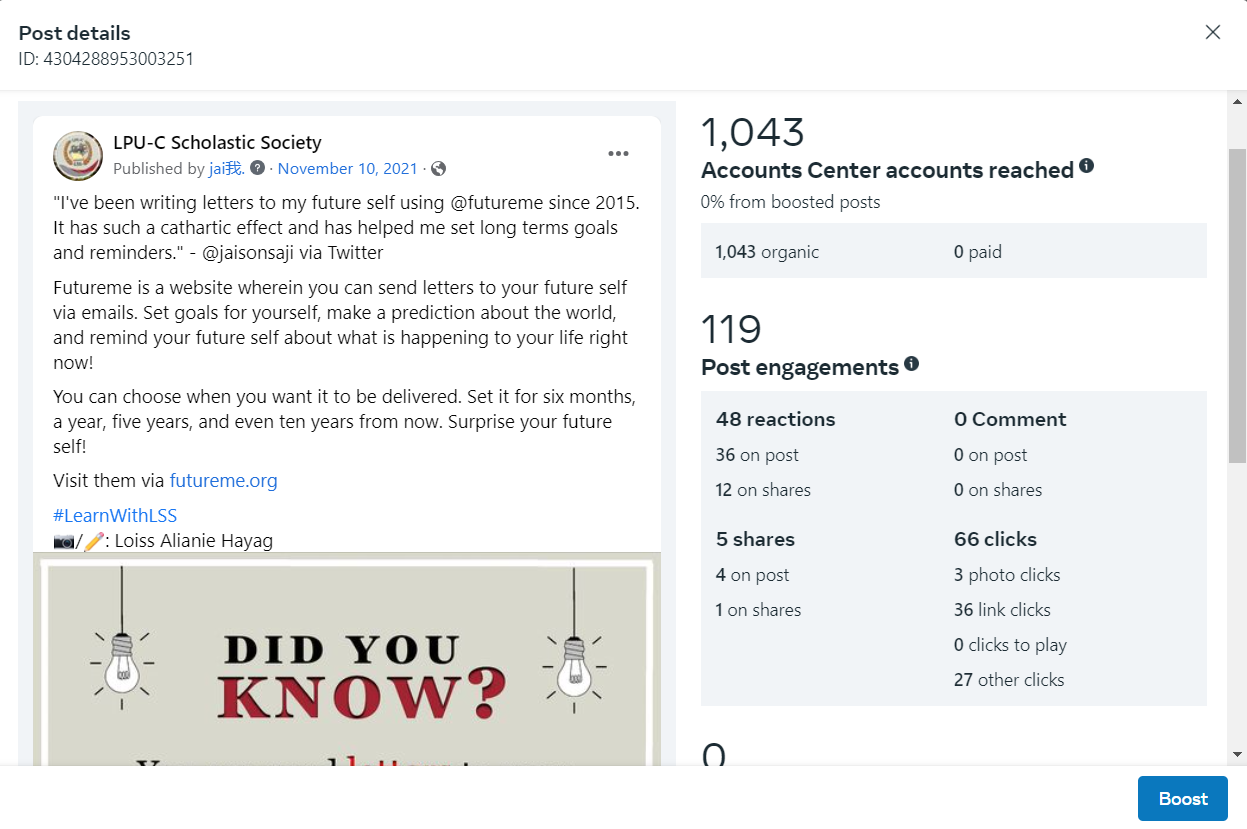
Task: Click the scrollbar down arrow
Action: [1237, 754]
